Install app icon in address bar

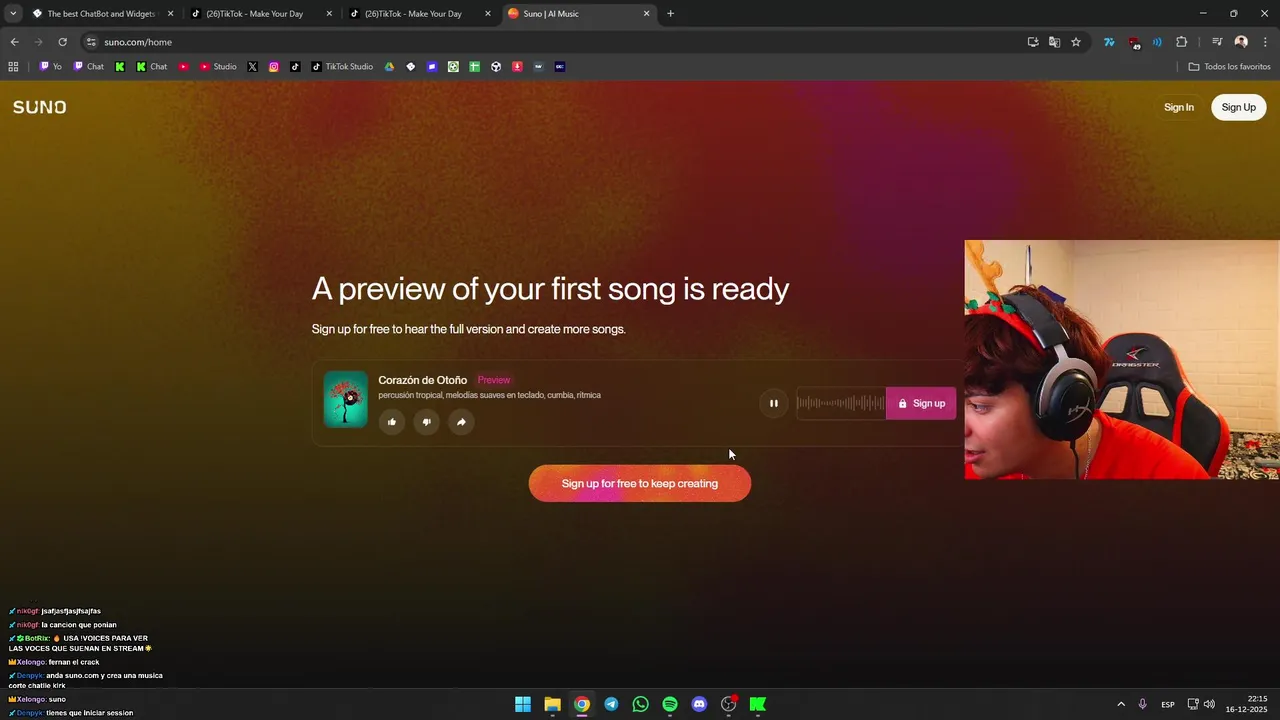(x=1033, y=42)
